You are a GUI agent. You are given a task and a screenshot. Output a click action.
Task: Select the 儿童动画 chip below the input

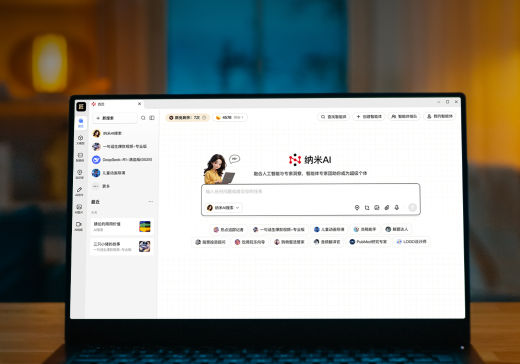click(329, 229)
